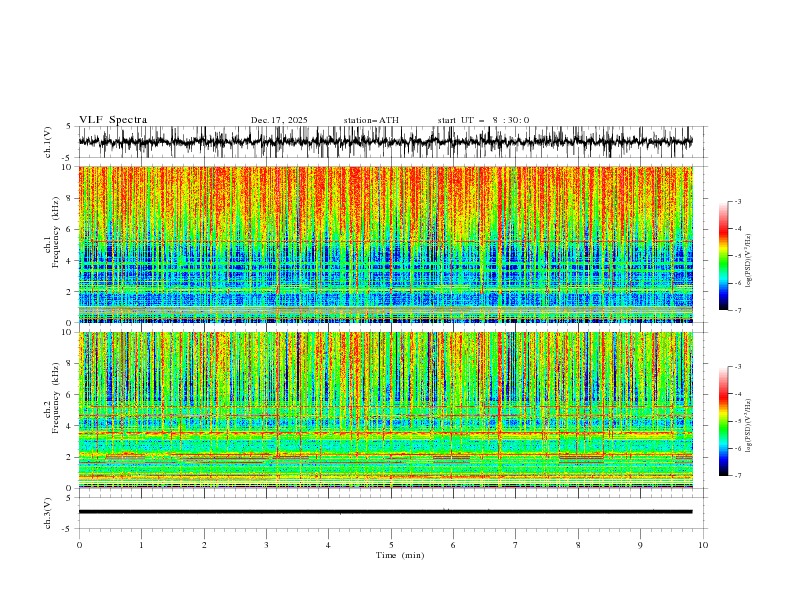Click the "Time (min)" axis label
Image resolution: width=792 pixels, height=612 pixels.
(x=400, y=555)
